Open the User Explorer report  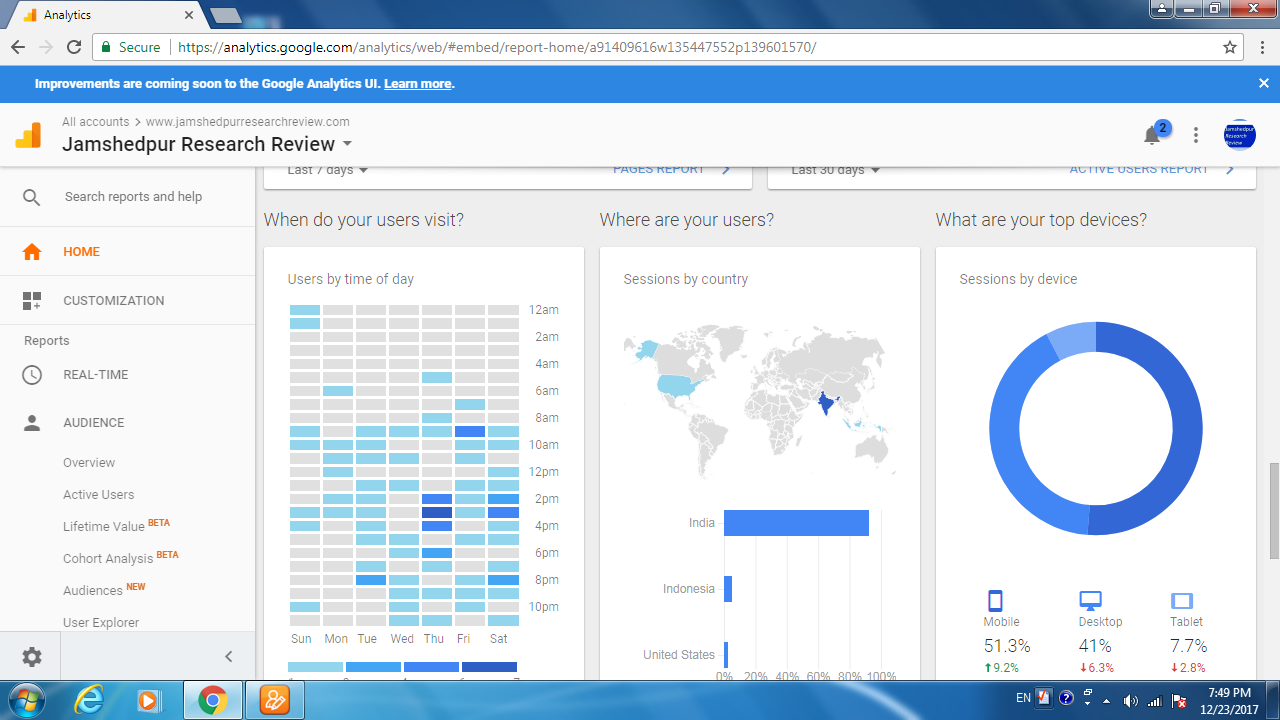[101, 622]
